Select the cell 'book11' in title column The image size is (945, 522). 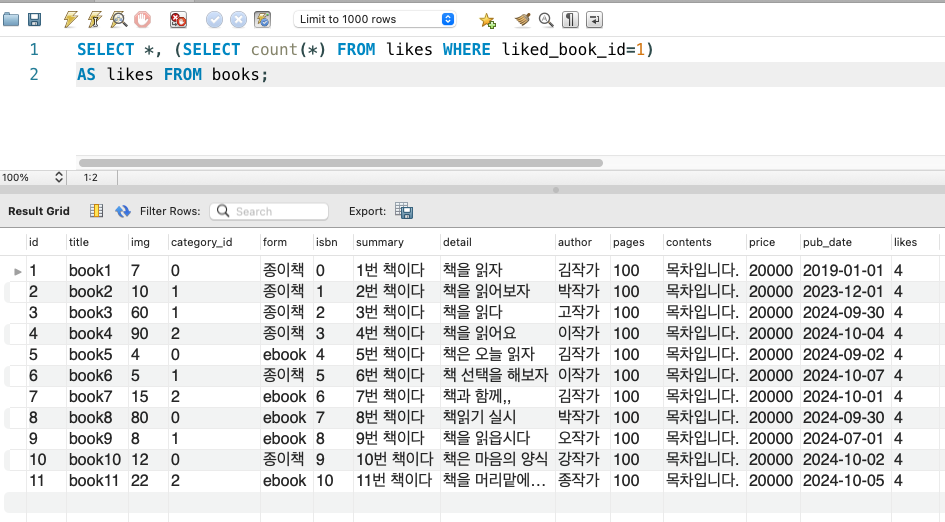(x=93, y=480)
